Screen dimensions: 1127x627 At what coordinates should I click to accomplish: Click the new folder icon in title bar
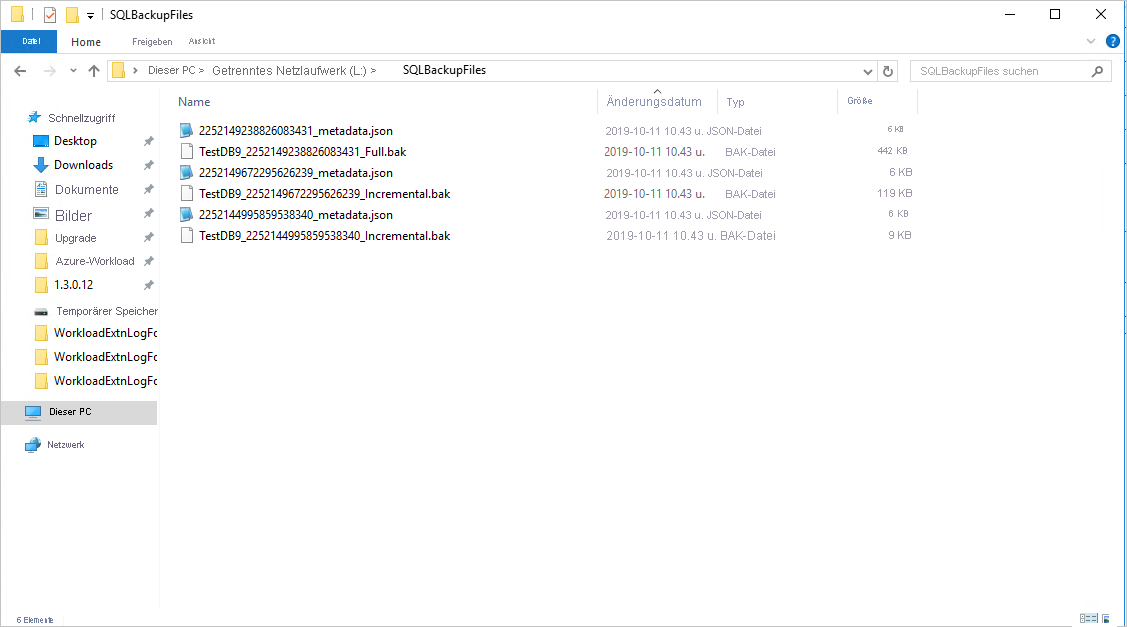click(72, 14)
